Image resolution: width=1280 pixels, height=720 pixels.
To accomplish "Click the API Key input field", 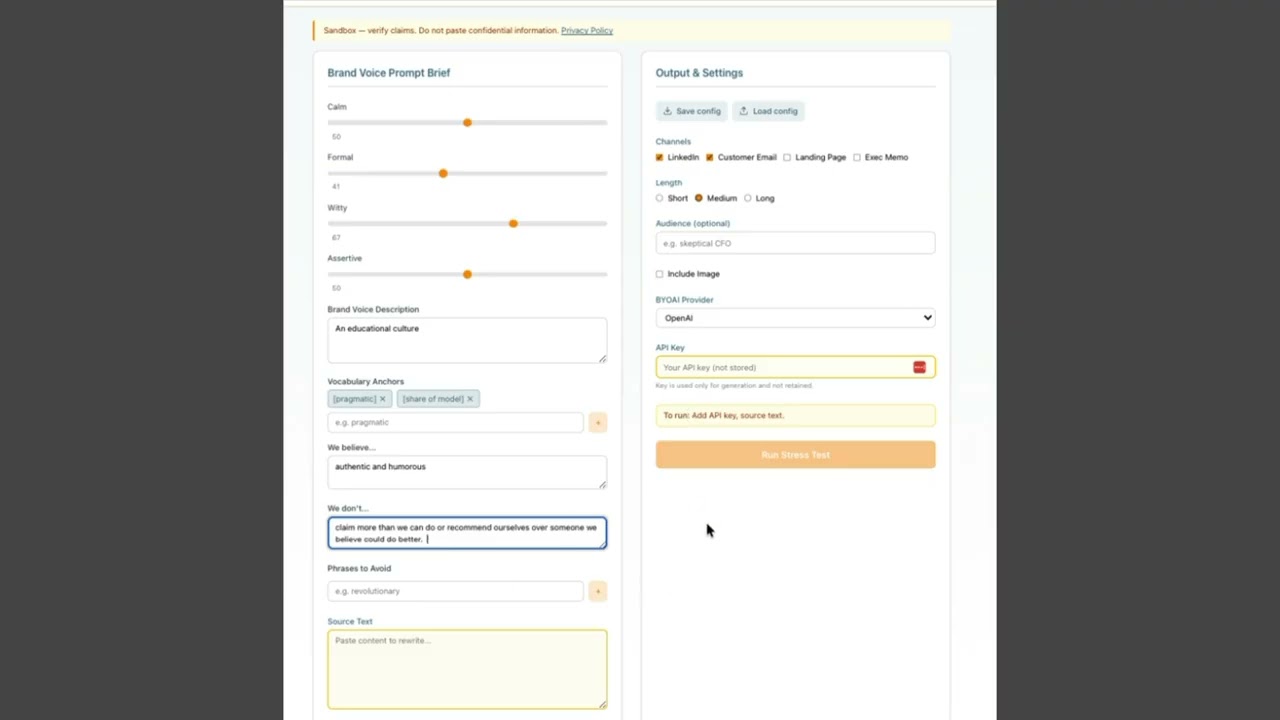I will 795,367.
